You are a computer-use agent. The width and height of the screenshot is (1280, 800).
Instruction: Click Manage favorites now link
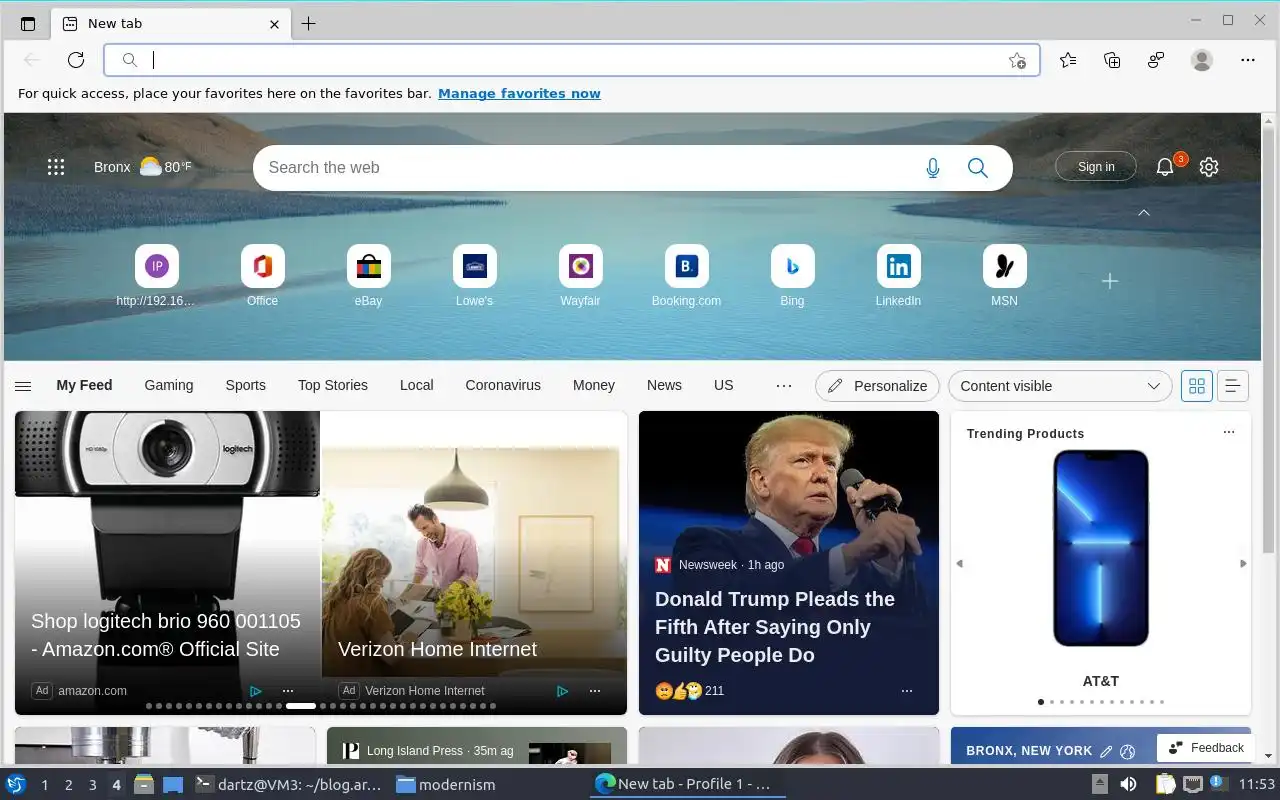(519, 94)
